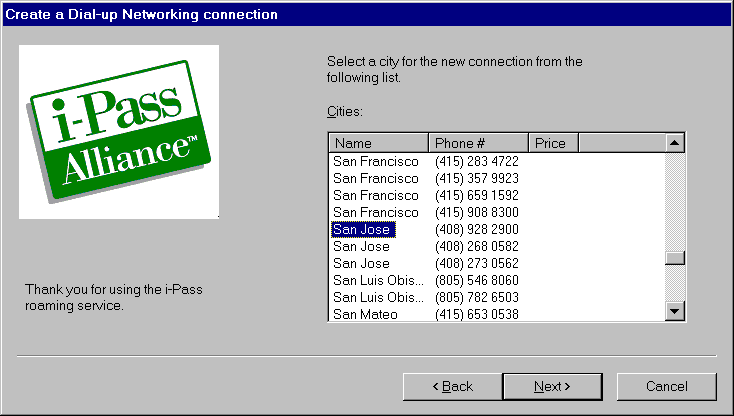Viewport: 734px width, 416px height.
Task: Pick San Francisco row with (415) 908 8300
Action: [375, 212]
